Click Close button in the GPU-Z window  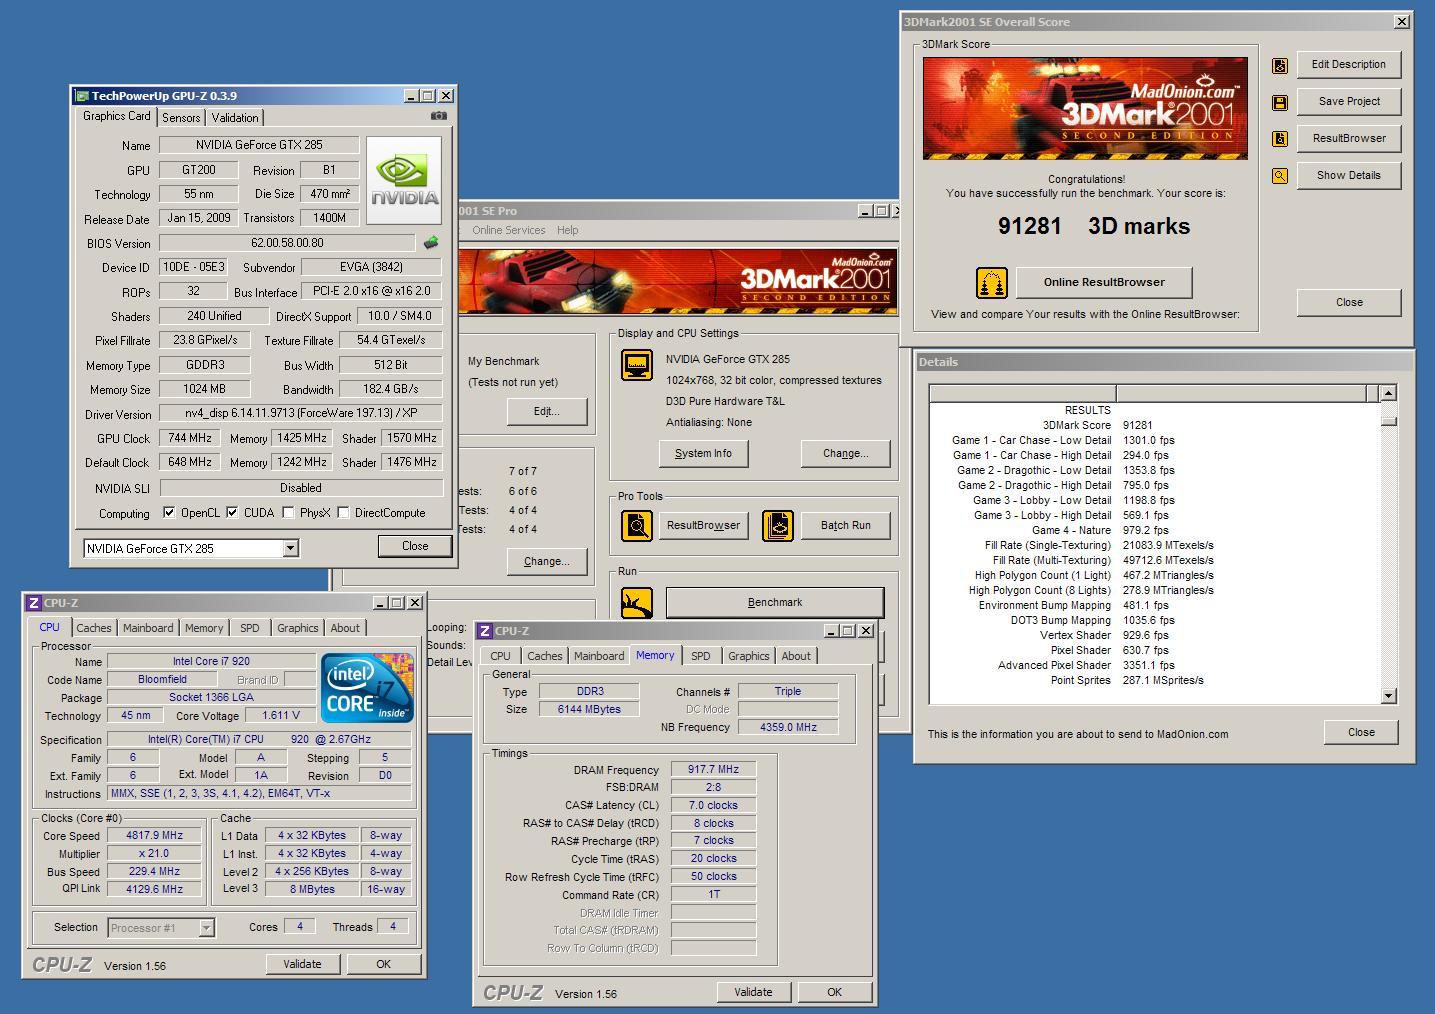click(x=415, y=546)
